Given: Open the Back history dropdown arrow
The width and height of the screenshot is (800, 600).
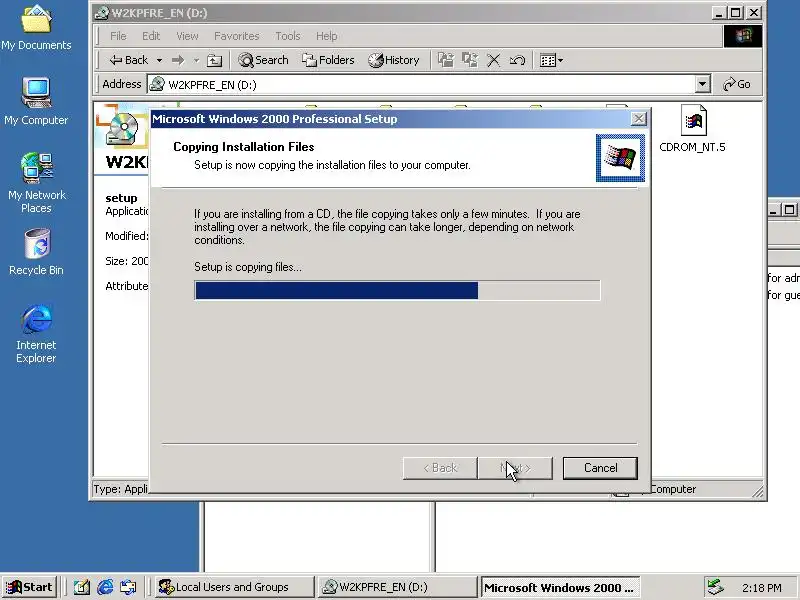Looking at the screenshot, I should 159,60.
